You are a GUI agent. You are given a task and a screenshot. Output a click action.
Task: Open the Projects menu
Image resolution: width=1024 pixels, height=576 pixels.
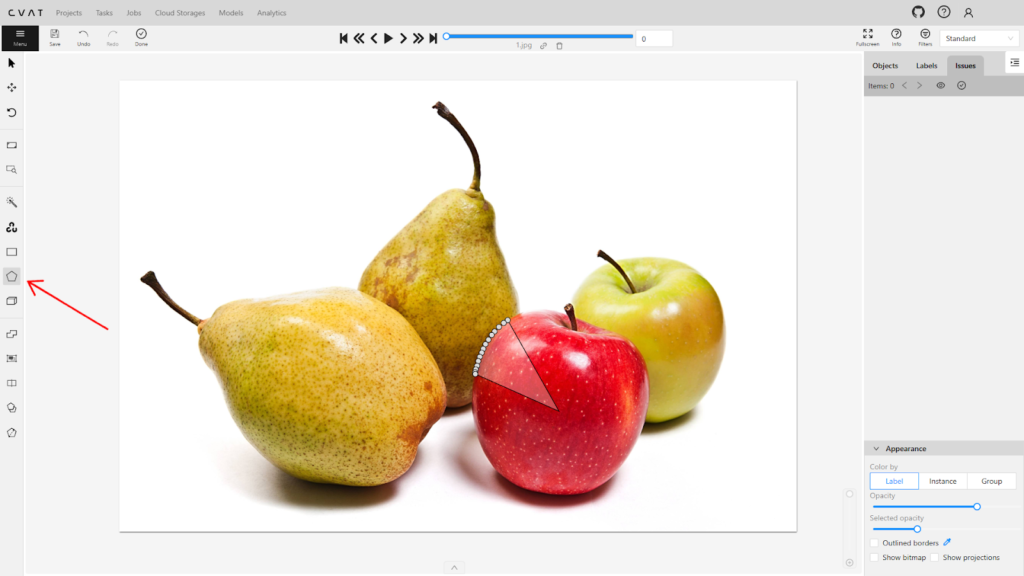click(69, 12)
